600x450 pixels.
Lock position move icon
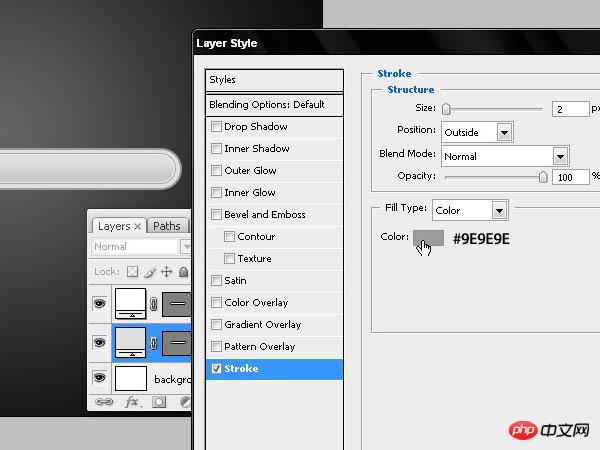point(166,272)
